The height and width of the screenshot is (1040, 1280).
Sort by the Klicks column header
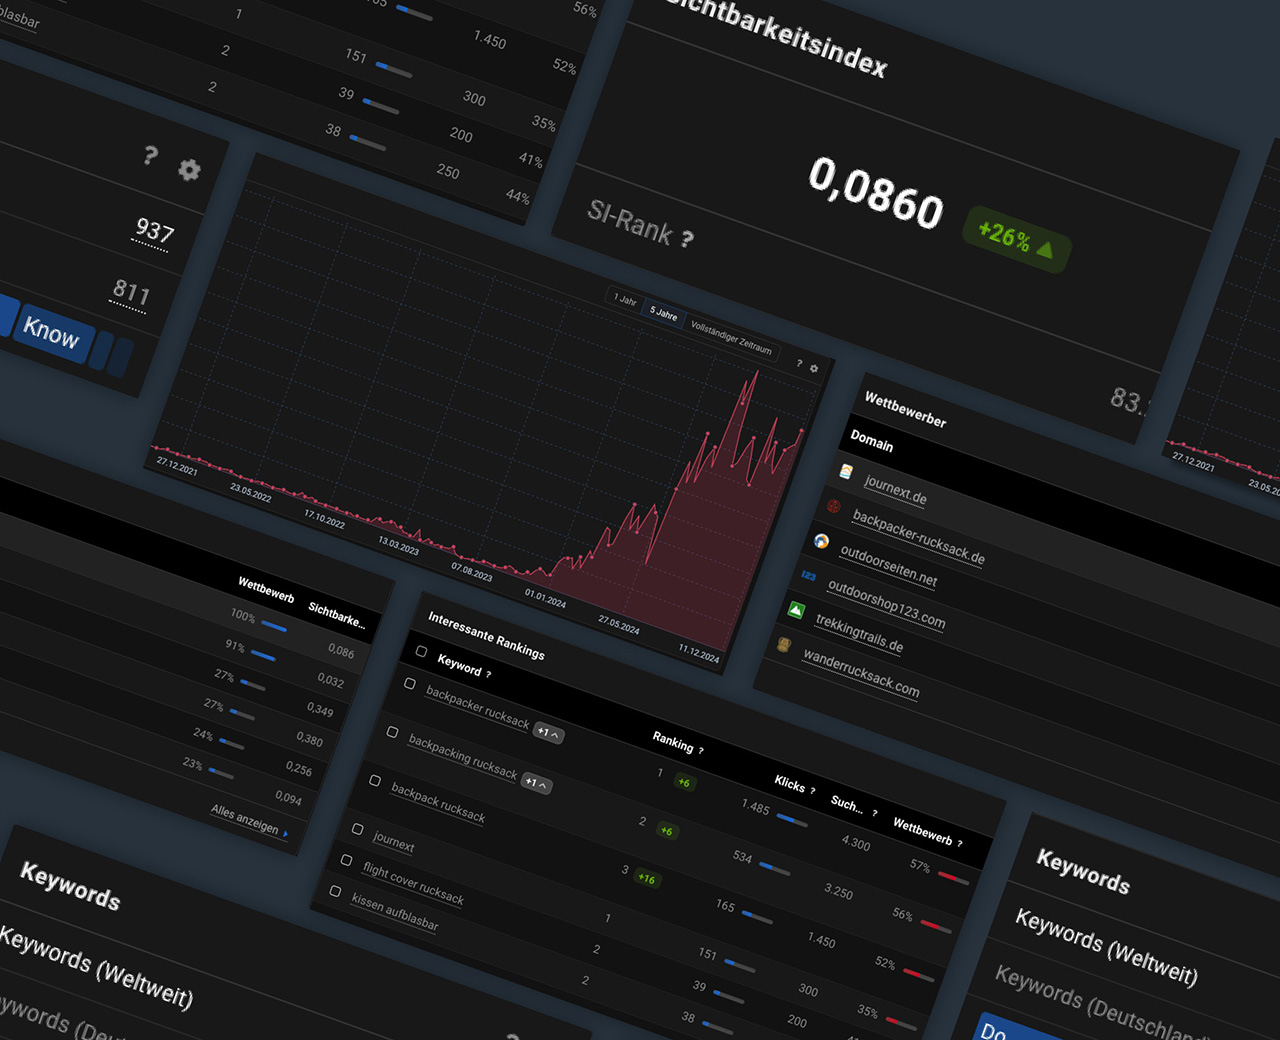tap(790, 784)
